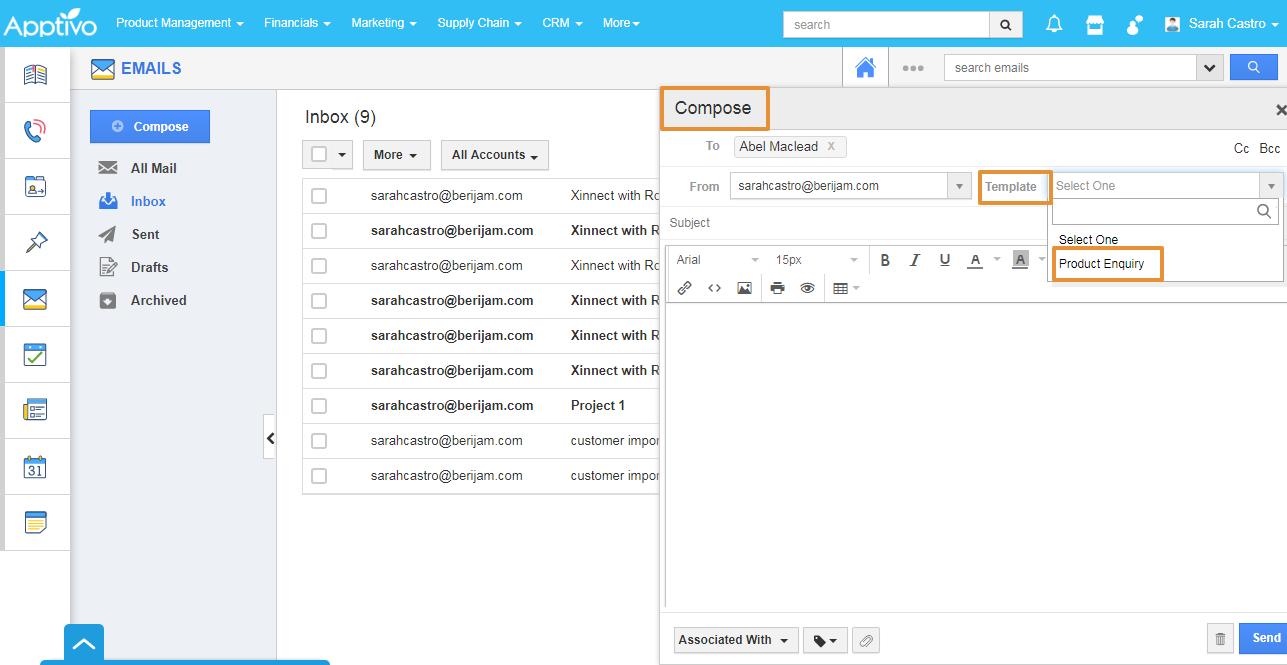Expand the Associated With dropdown
This screenshot has height=665, width=1287.
pyautogui.click(x=734, y=640)
